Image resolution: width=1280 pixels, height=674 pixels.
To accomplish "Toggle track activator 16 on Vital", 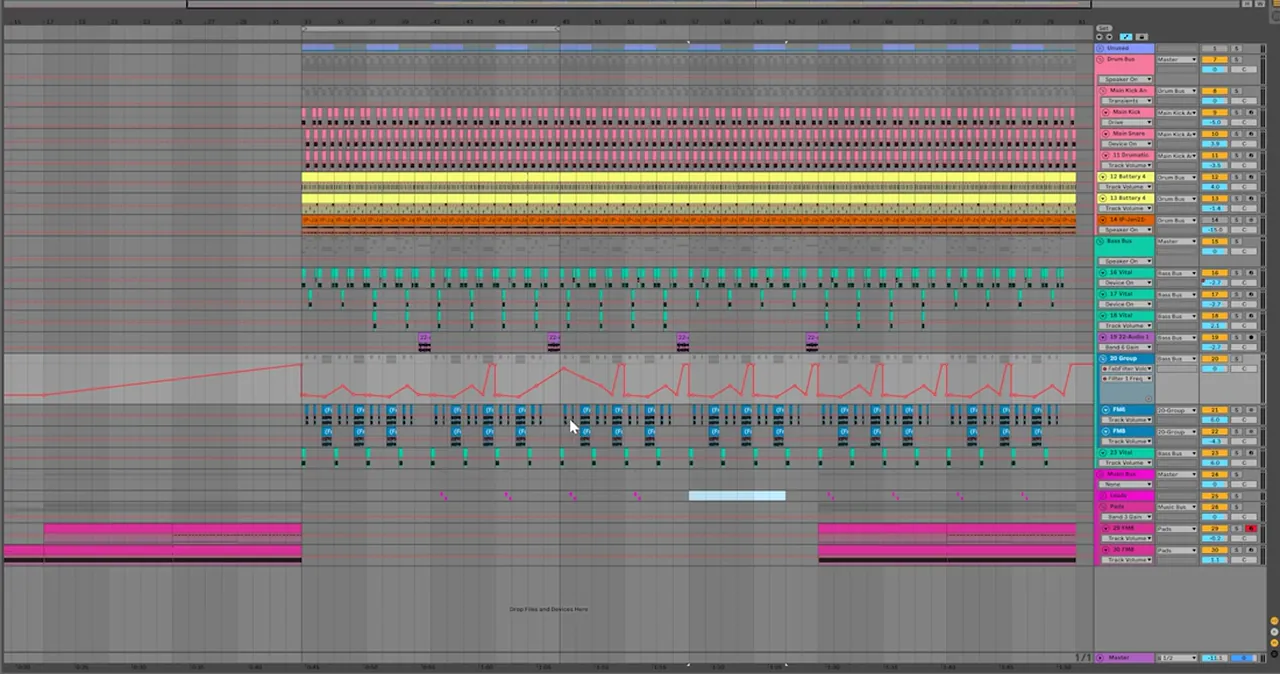I will click(1215, 272).
